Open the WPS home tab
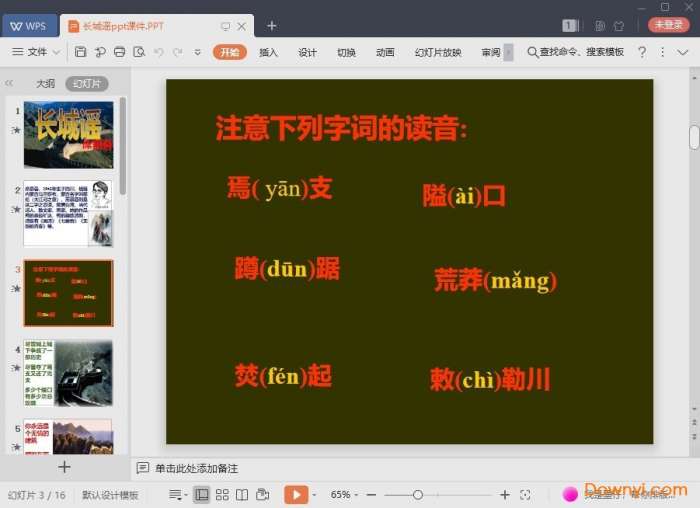 pyautogui.click(x=29, y=26)
